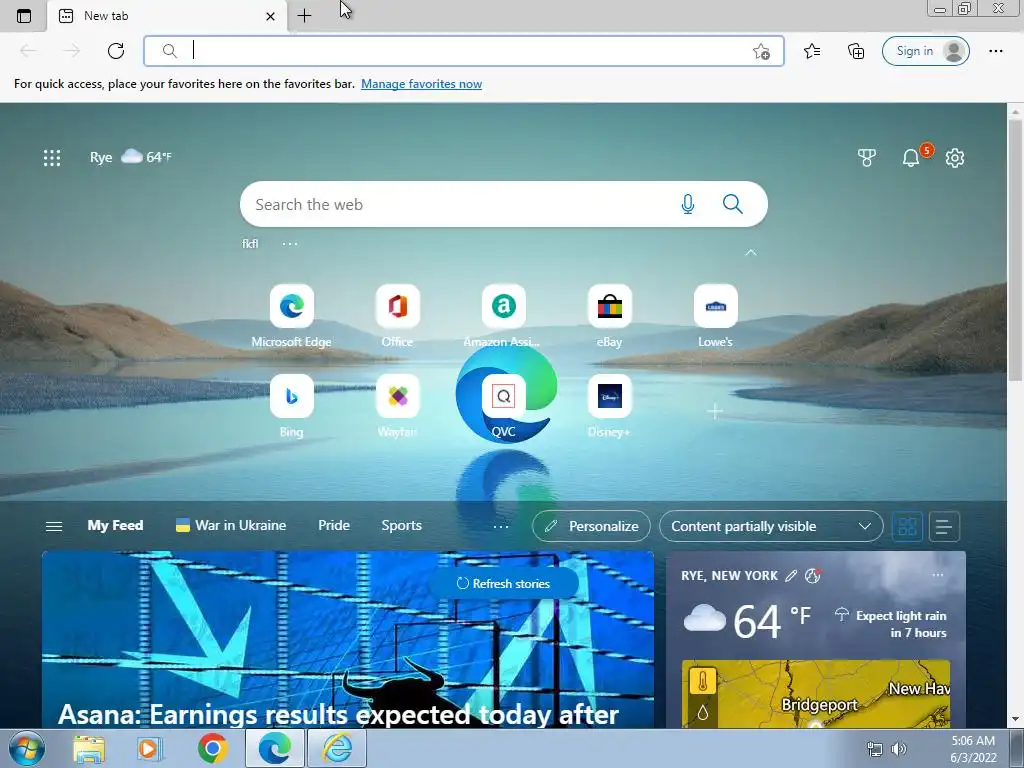
Task: Open the Microsoft Edge quick link
Action: [x=291, y=316]
